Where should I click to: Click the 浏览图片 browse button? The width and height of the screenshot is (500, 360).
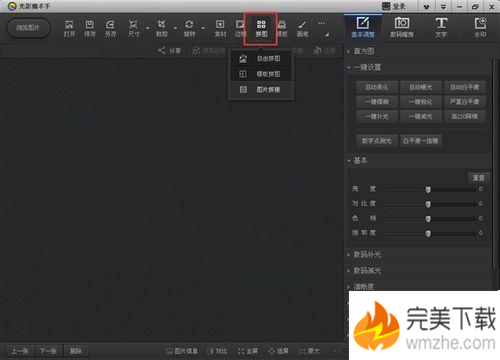(x=28, y=28)
